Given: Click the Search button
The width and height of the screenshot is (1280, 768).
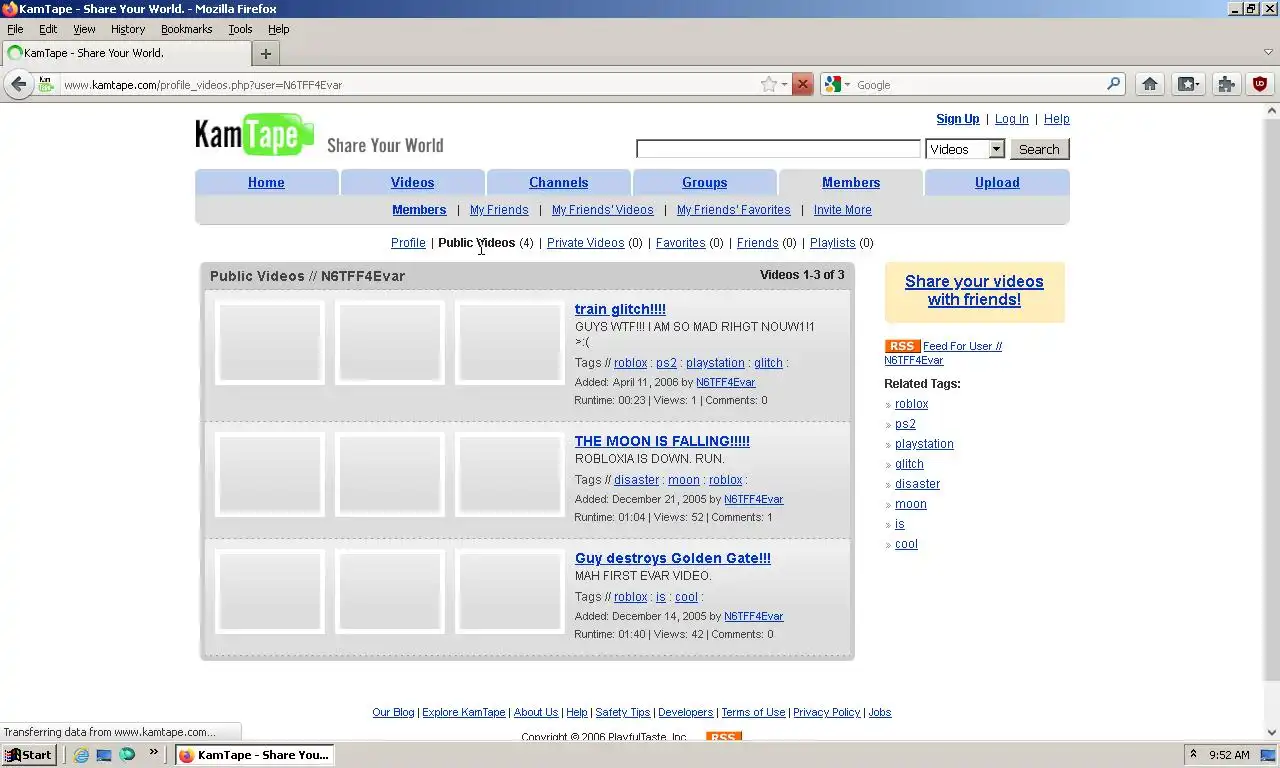Looking at the screenshot, I should [1039, 149].
